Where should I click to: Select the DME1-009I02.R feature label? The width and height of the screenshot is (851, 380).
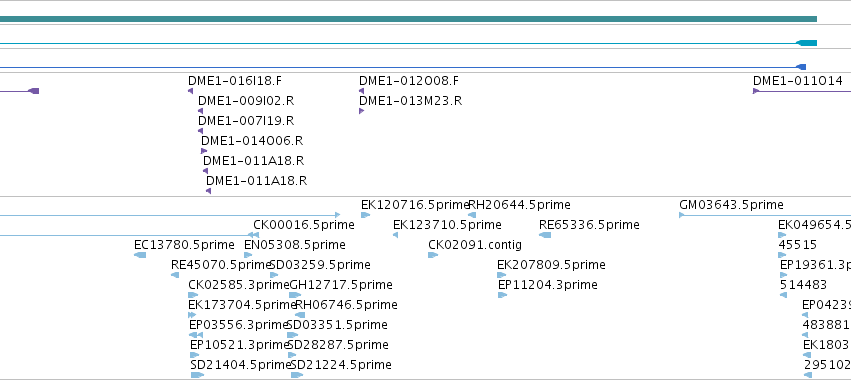click(x=246, y=101)
